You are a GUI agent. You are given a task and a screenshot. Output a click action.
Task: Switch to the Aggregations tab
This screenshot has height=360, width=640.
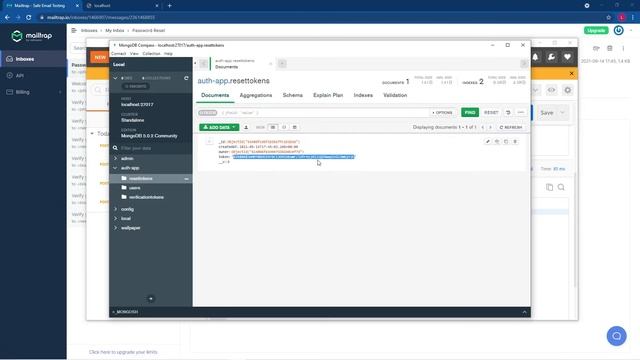(256, 95)
